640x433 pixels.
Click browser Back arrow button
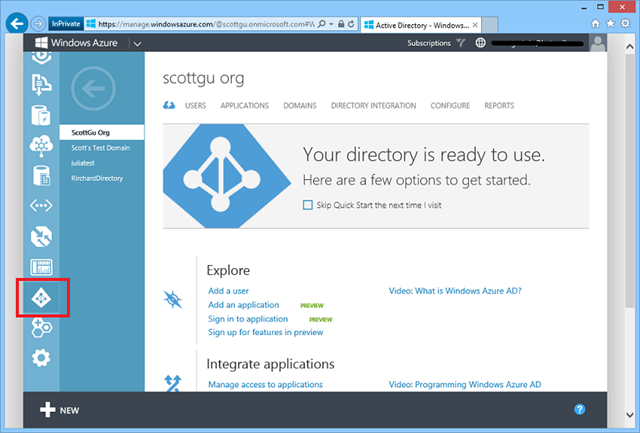17,24
